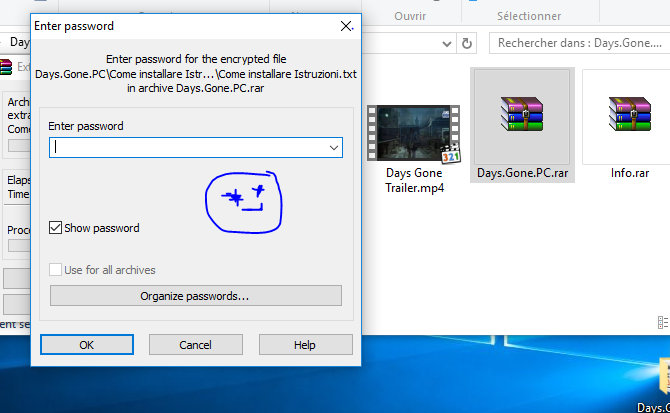Click the 'in archive Days.Gone.PC.rar' text

pyautogui.click(x=196, y=88)
